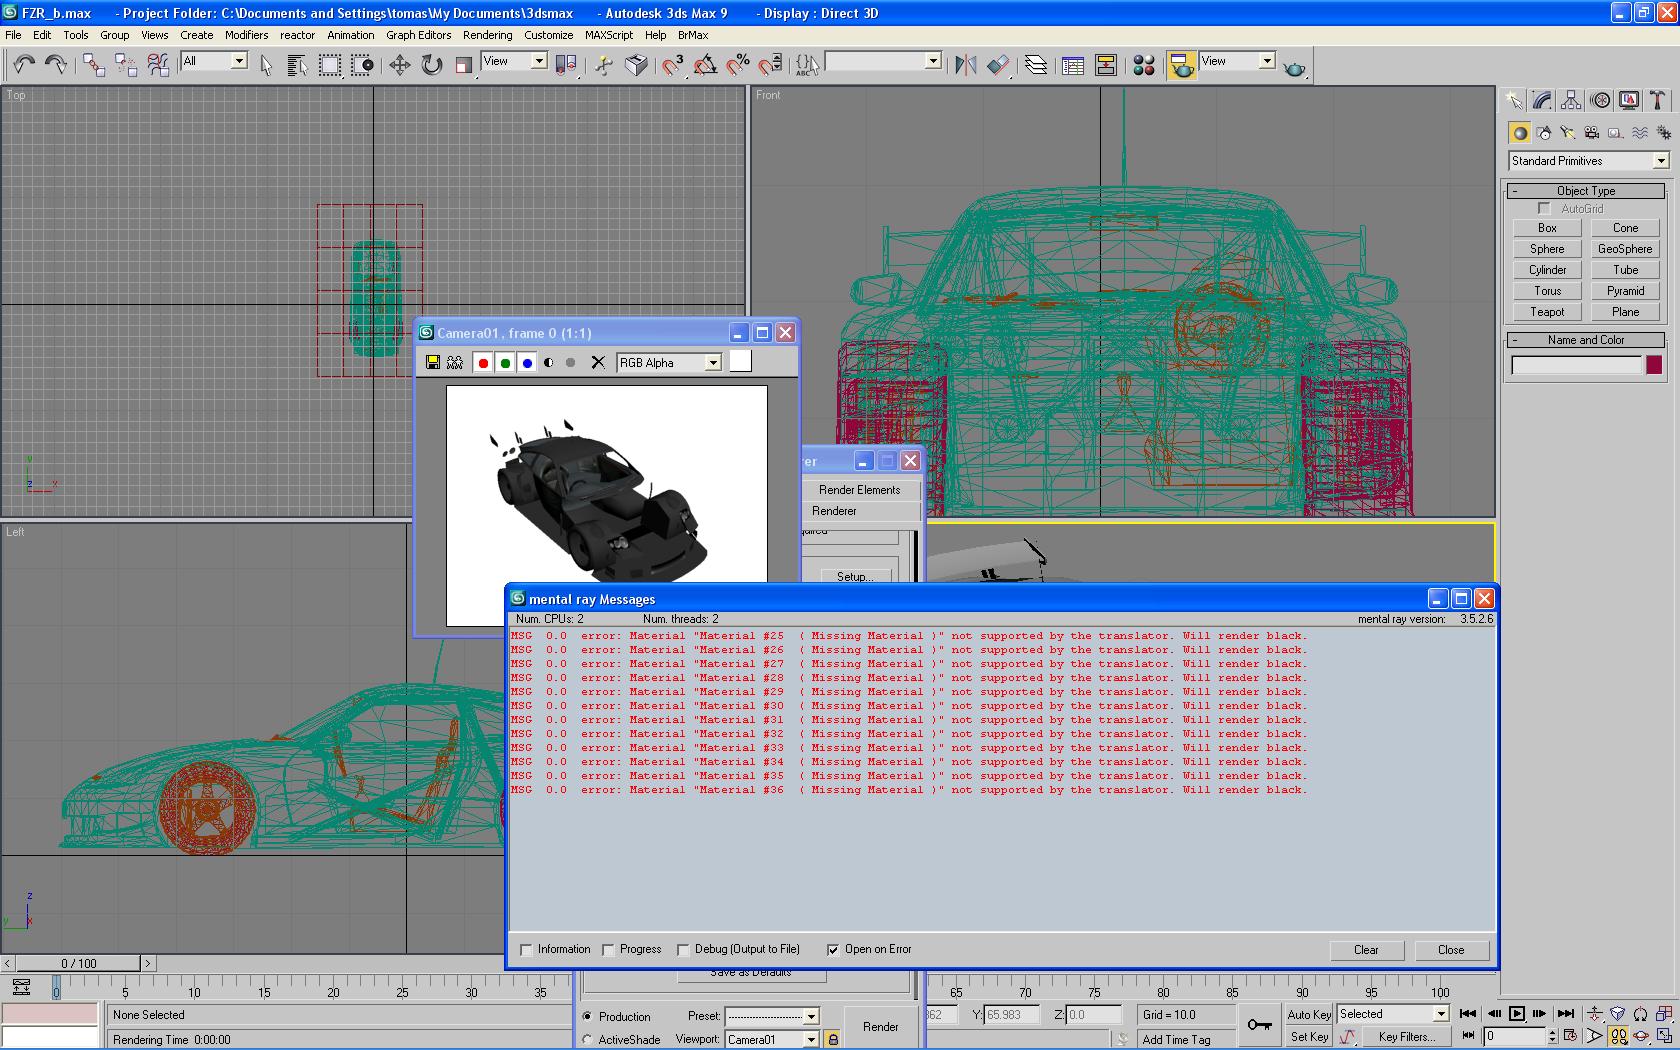Save the rendered image bitmap
This screenshot has width=1680, height=1050.
point(432,363)
